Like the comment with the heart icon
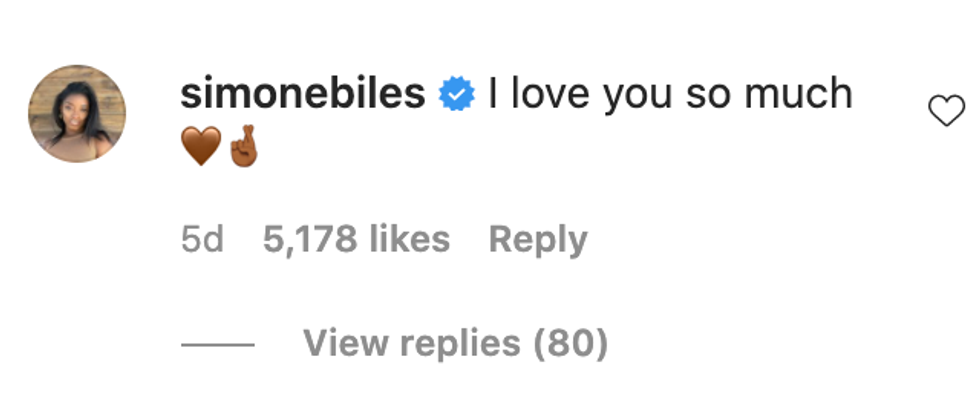Viewport: 980px width, 413px height. pyautogui.click(x=946, y=112)
